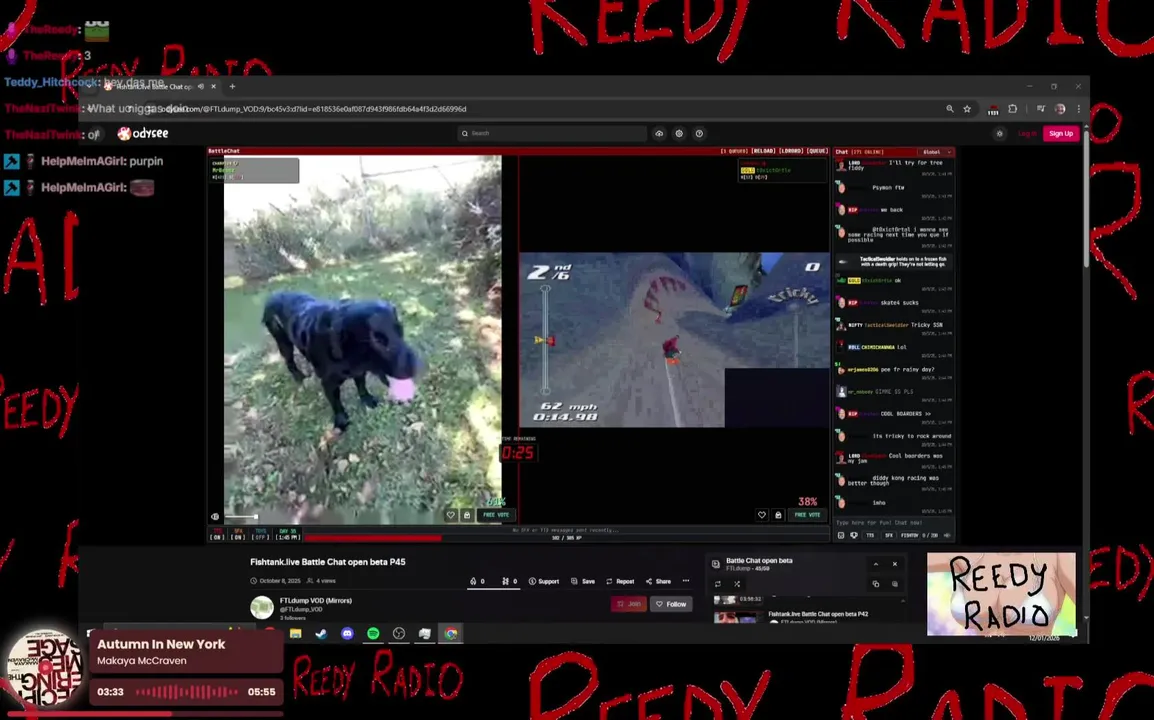Click the FTLdump VOD channel avatar
Image resolution: width=1154 pixels, height=720 pixels.
click(x=262, y=607)
